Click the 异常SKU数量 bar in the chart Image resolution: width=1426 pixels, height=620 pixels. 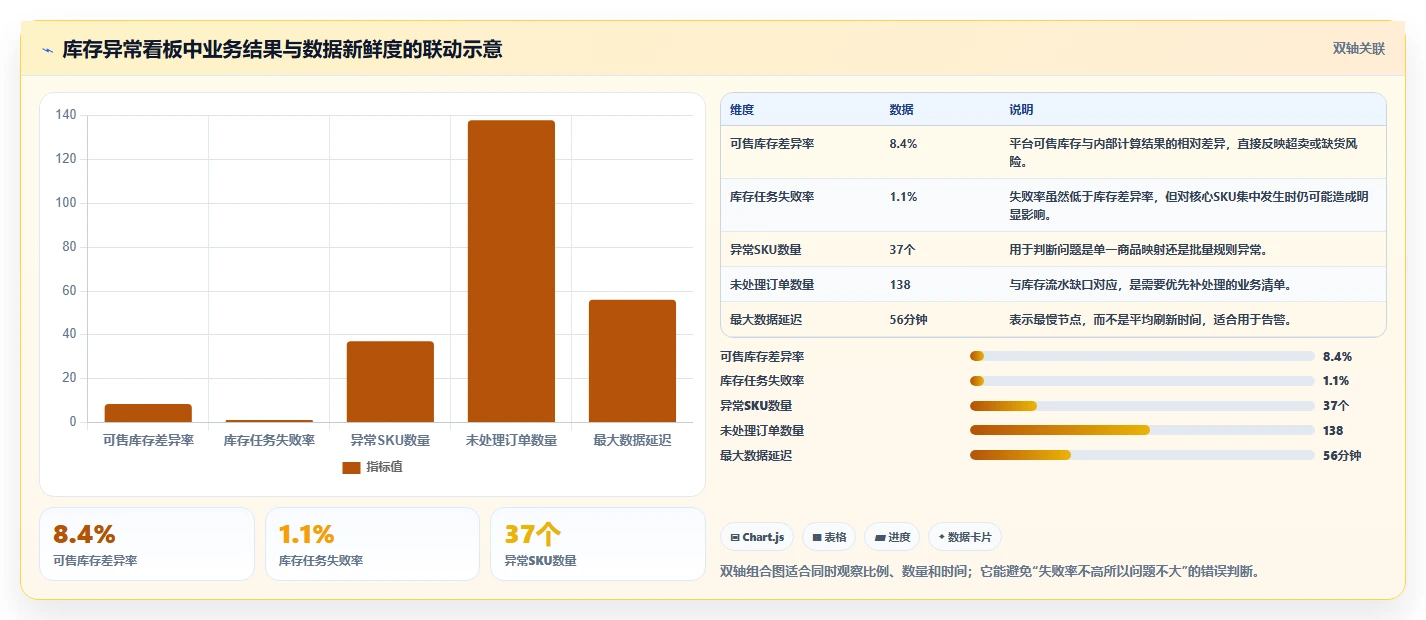390,382
